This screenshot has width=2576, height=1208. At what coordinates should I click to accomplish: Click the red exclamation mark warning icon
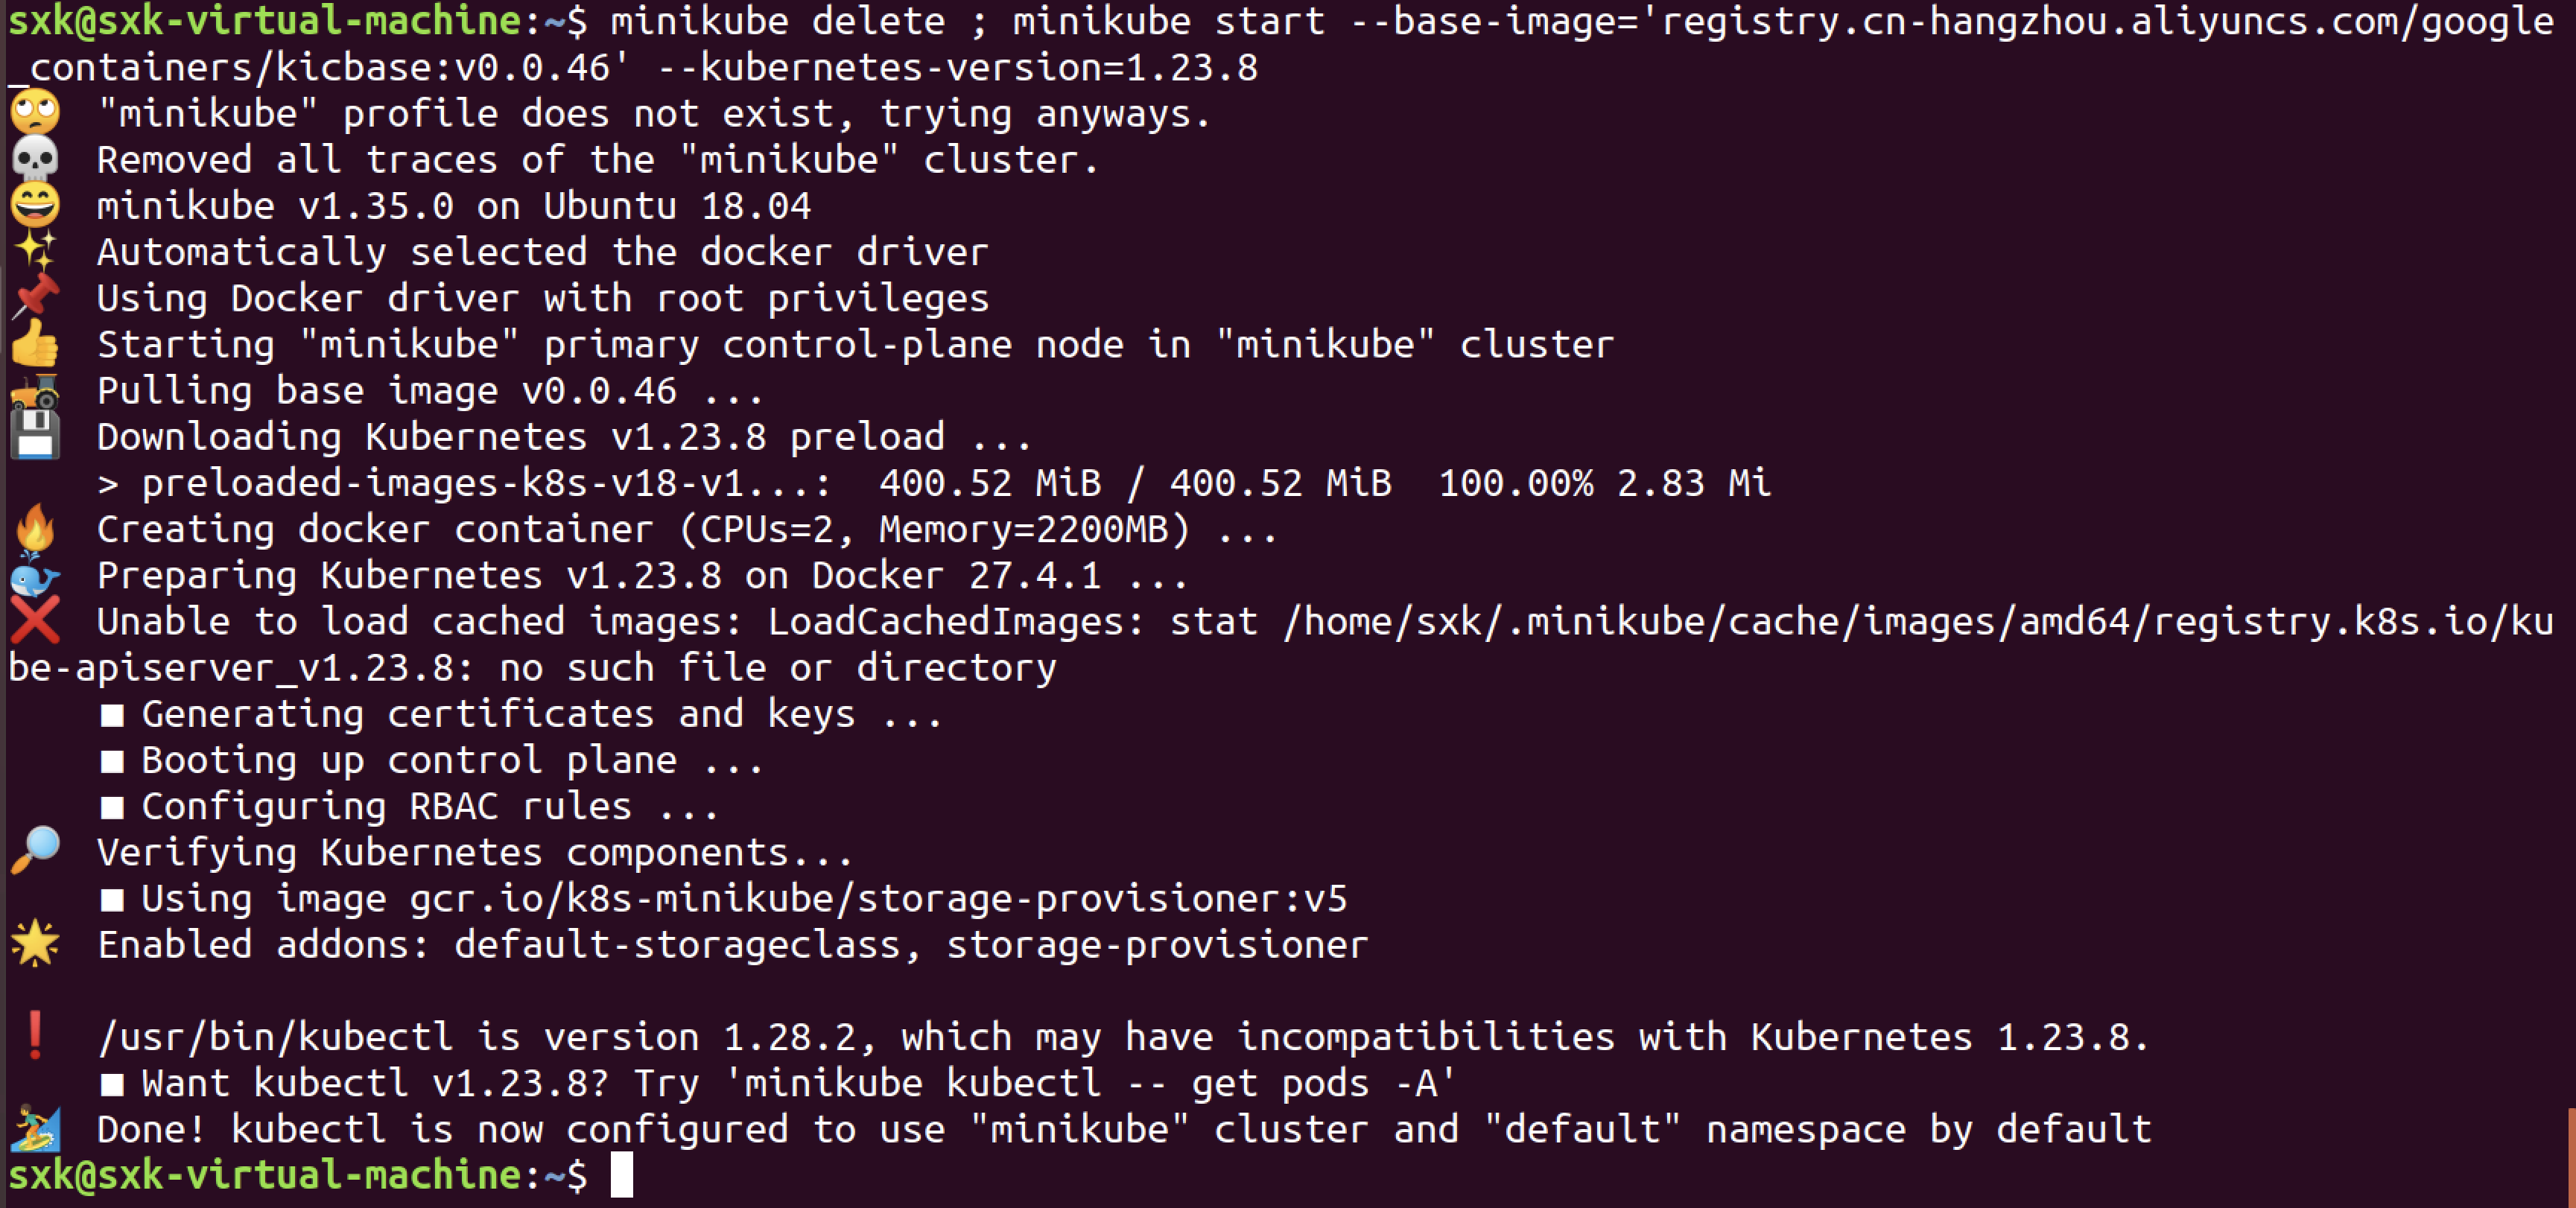pyautogui.click(x=35, y=1035)
